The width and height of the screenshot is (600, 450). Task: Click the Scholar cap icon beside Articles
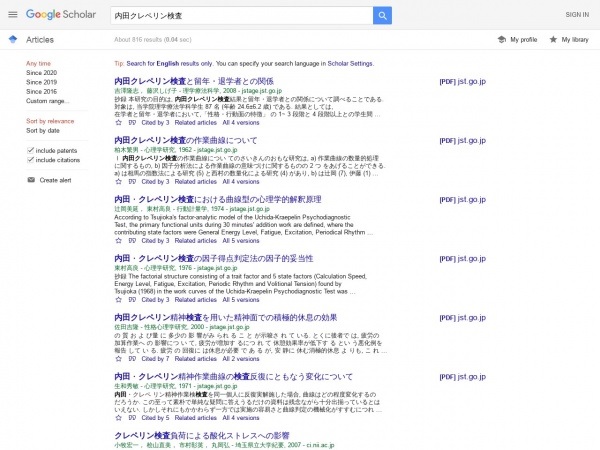13,39
